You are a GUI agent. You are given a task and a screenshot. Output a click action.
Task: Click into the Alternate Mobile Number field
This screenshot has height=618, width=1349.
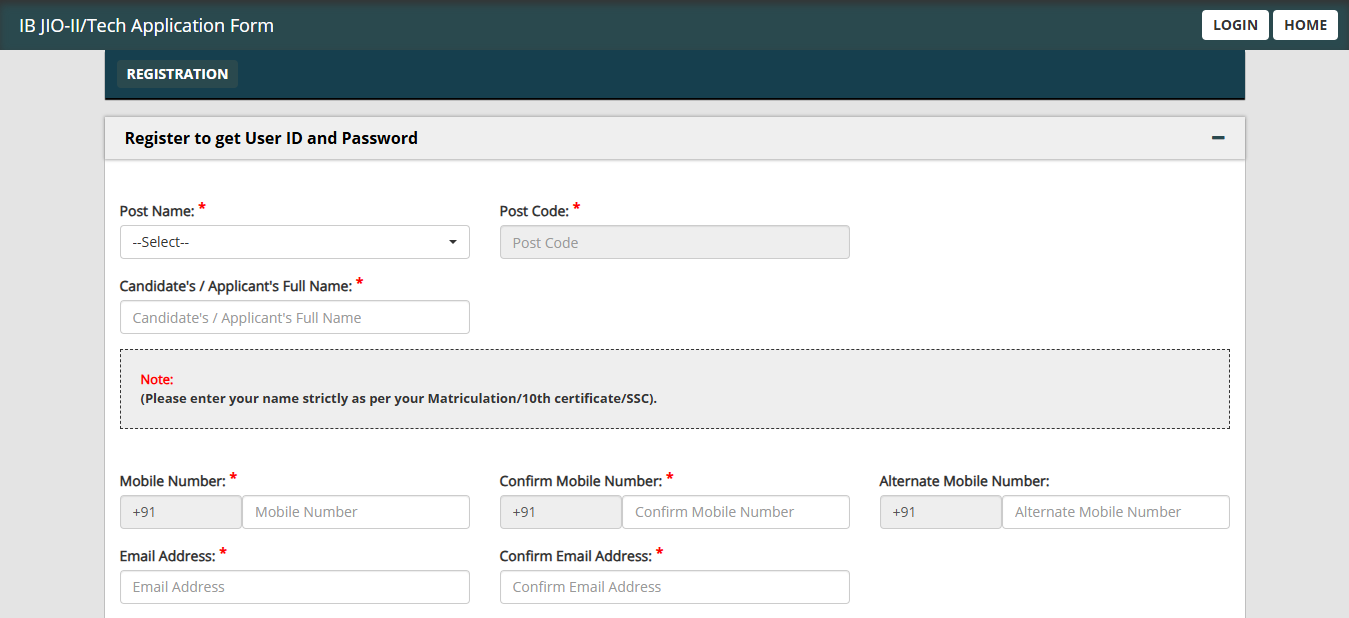[x=1115, y=512]
